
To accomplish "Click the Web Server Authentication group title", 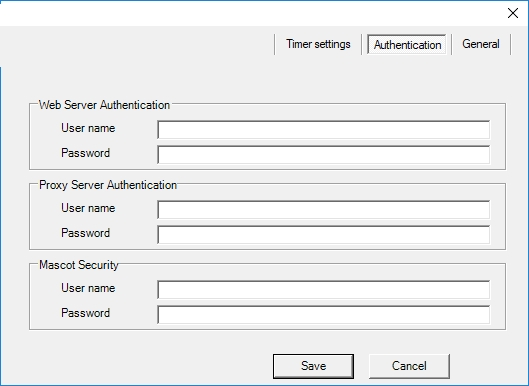I will (104, 105).
